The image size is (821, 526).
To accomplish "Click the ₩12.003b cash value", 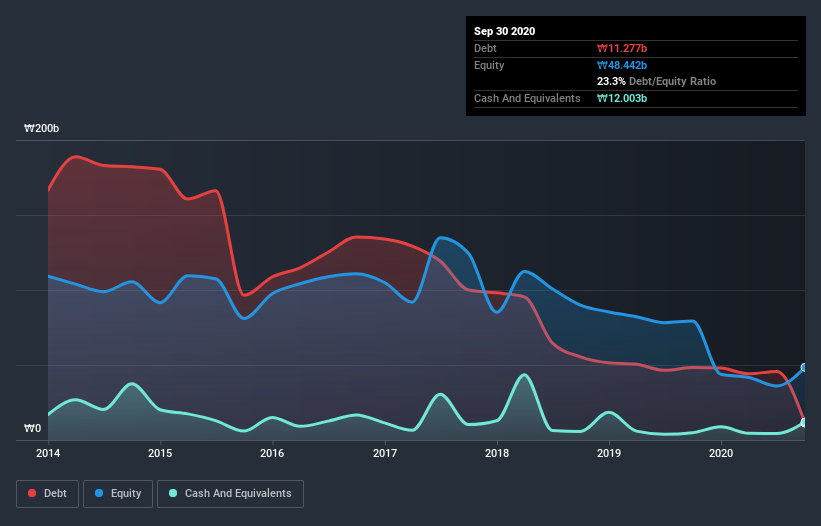I will click(x=622, y=98).
